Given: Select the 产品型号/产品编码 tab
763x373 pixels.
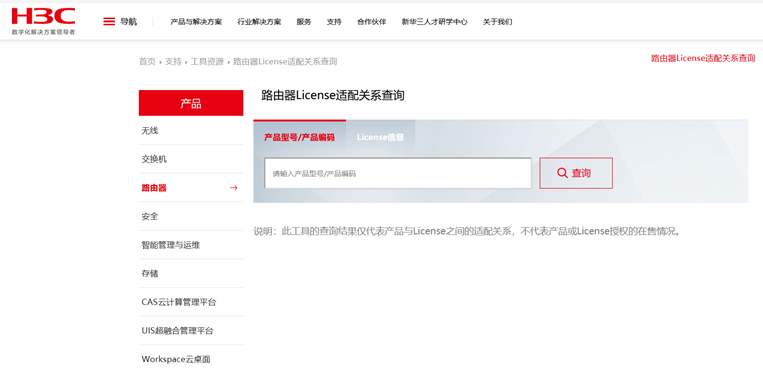Looking at the screenshot, I should [299, 137].
